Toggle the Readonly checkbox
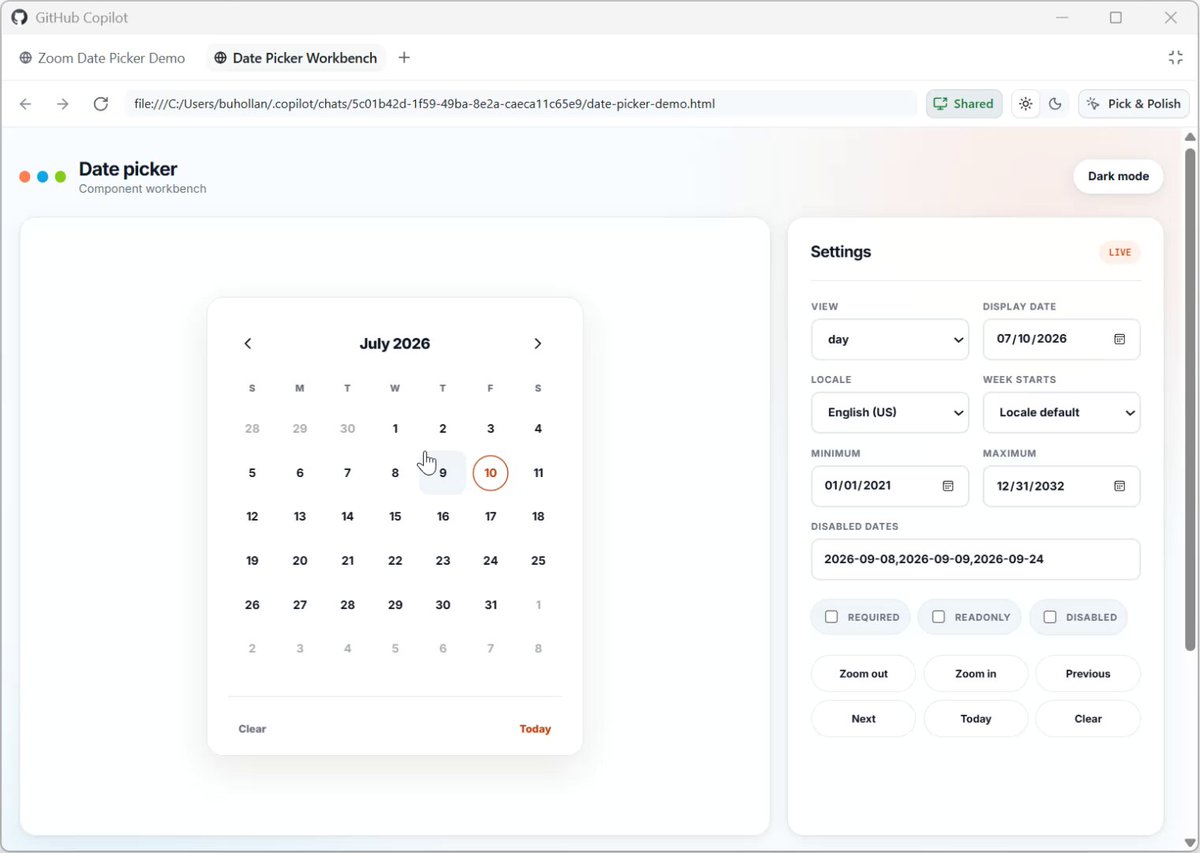The height and width of the screenshot is (853, 1200). [x=938, y=617]
